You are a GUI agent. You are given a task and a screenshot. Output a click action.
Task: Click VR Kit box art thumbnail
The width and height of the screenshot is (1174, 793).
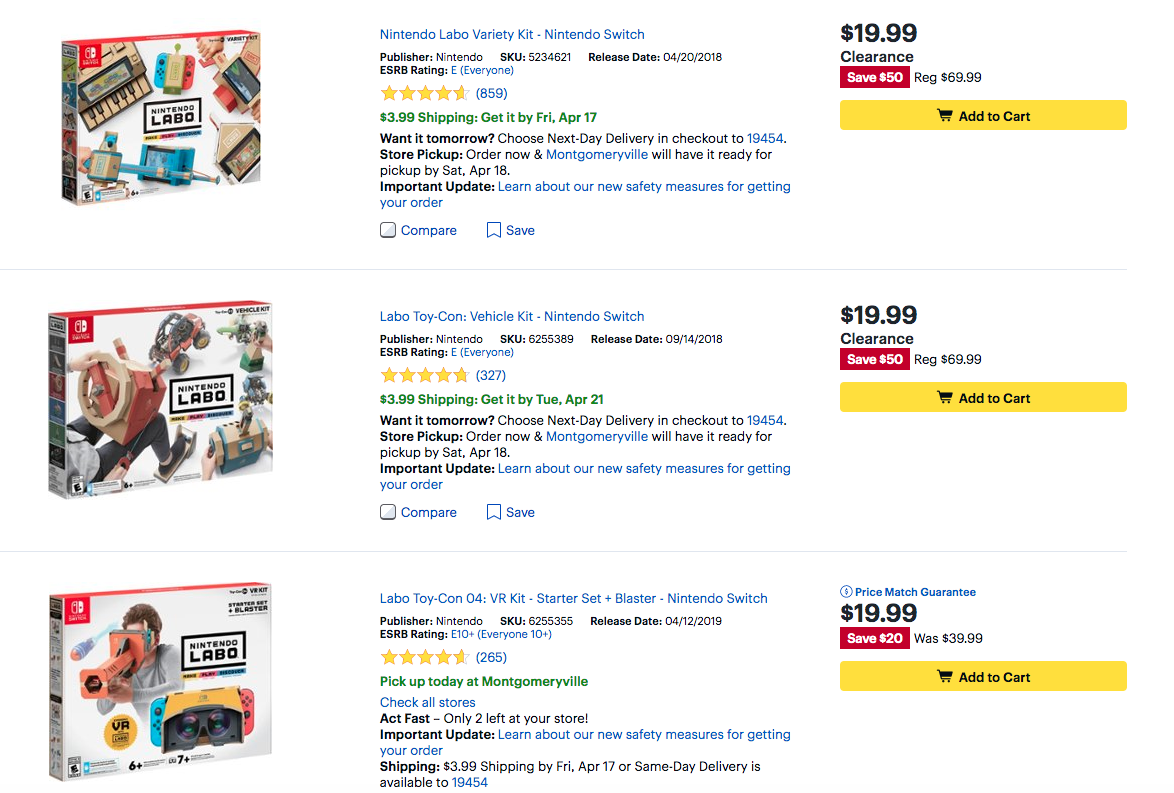(x=162, y=684)
